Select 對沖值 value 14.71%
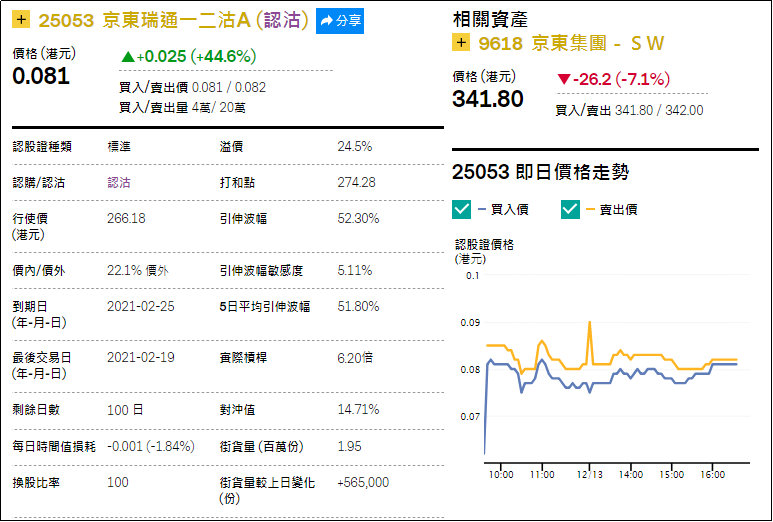Viewport: 773px width, 522px height. coord(358,410)
